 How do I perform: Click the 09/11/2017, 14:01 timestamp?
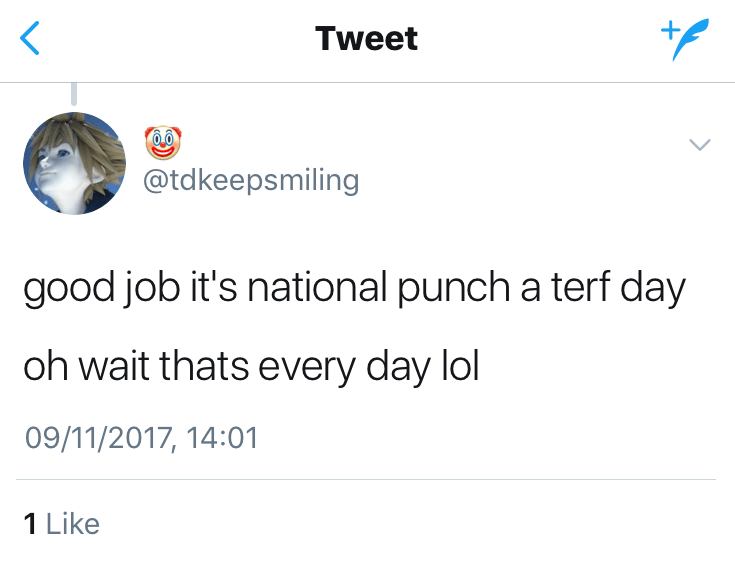pos(140,438)
